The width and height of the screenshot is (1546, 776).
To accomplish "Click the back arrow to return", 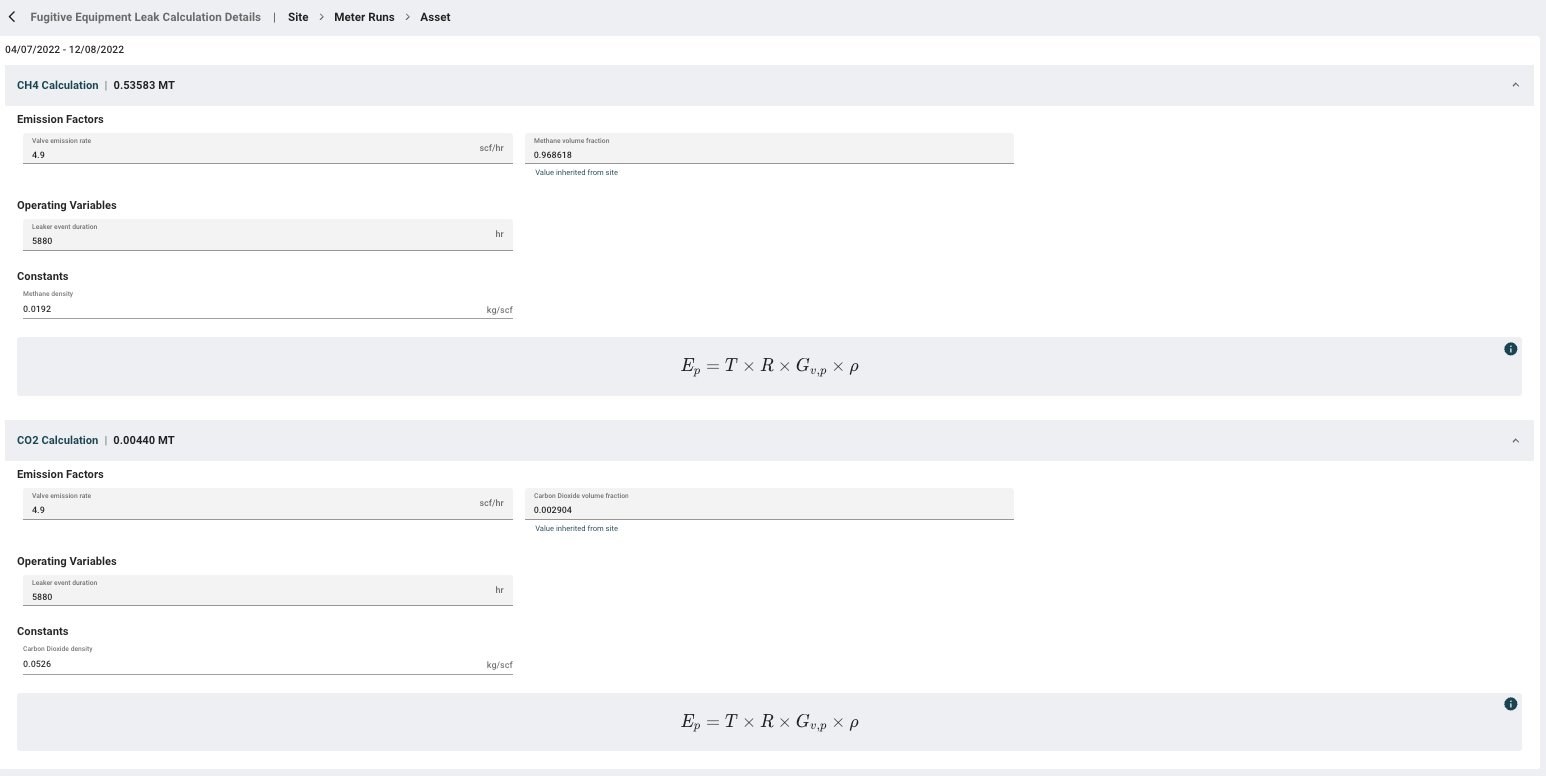I will (13, 16).
